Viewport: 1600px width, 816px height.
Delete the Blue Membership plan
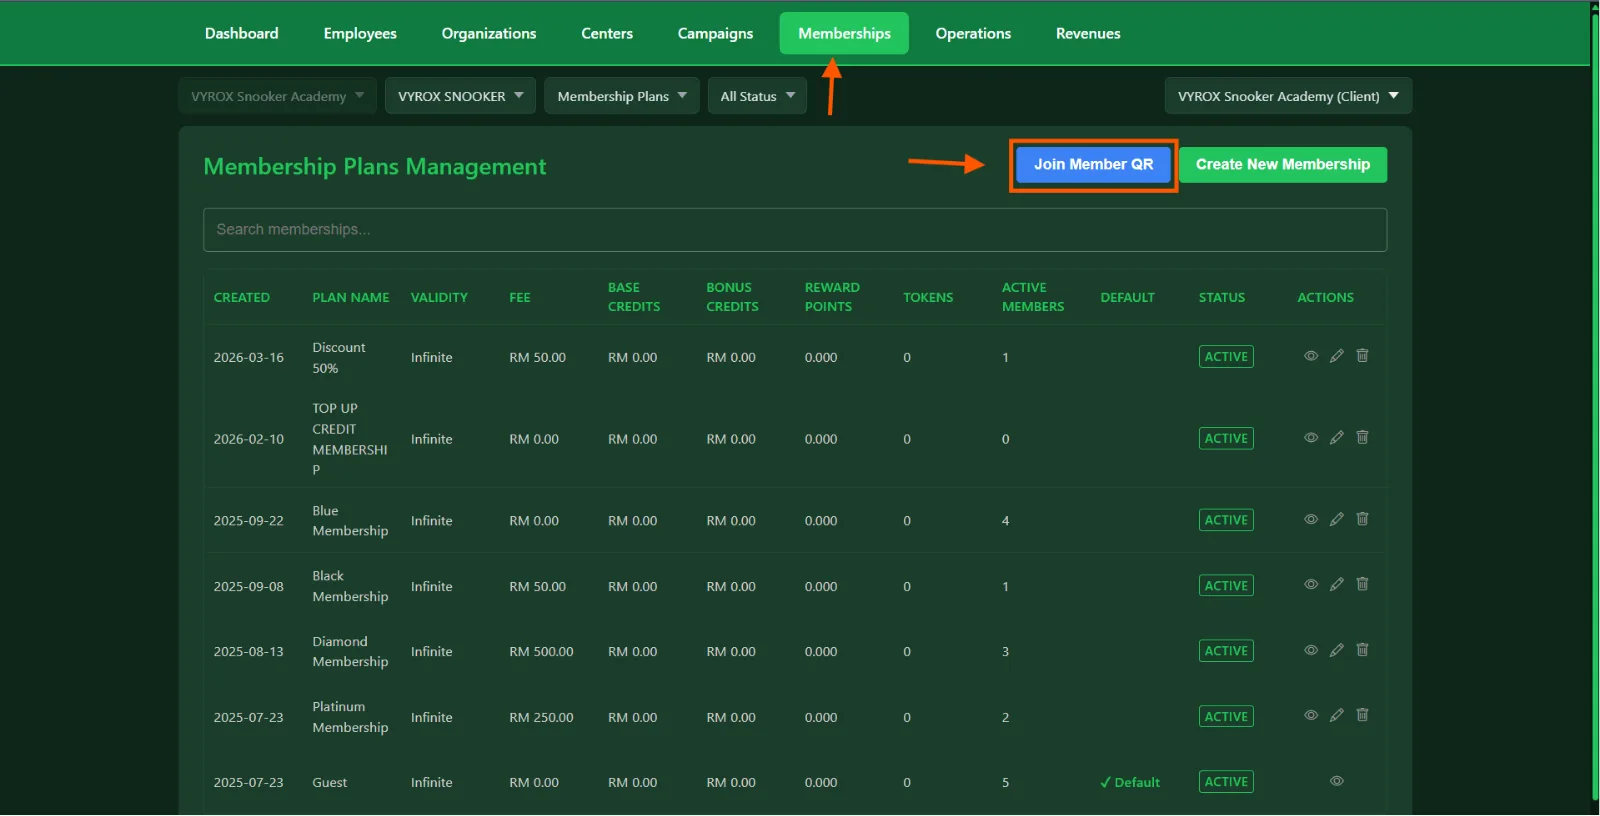(1362, 519)
